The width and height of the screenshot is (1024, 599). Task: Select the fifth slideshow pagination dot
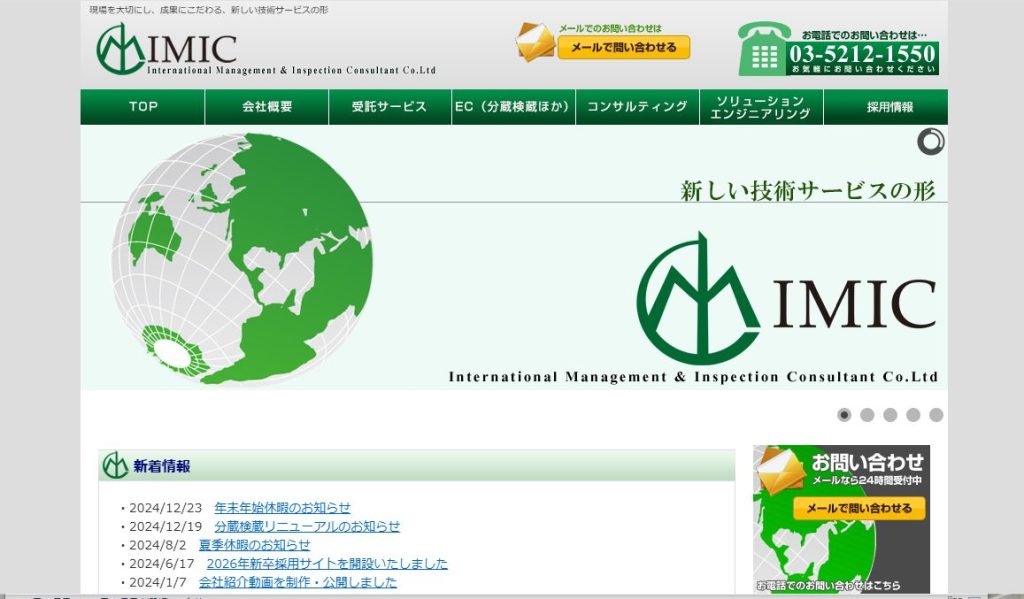click(936, 415)
